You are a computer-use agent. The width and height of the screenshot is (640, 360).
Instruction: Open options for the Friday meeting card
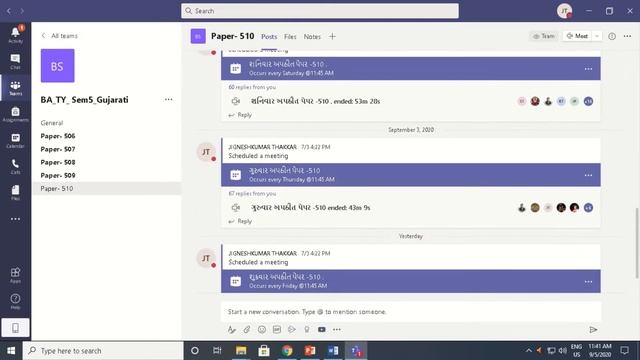pos(588,282)
